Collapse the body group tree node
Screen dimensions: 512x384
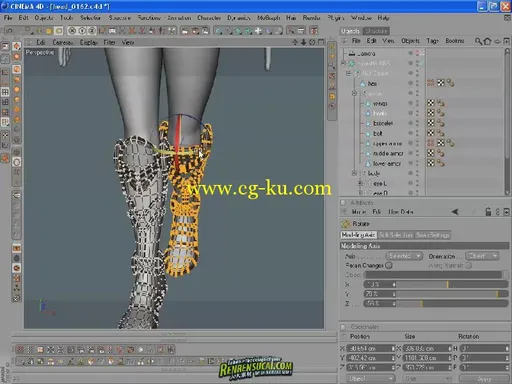point(354,173)
